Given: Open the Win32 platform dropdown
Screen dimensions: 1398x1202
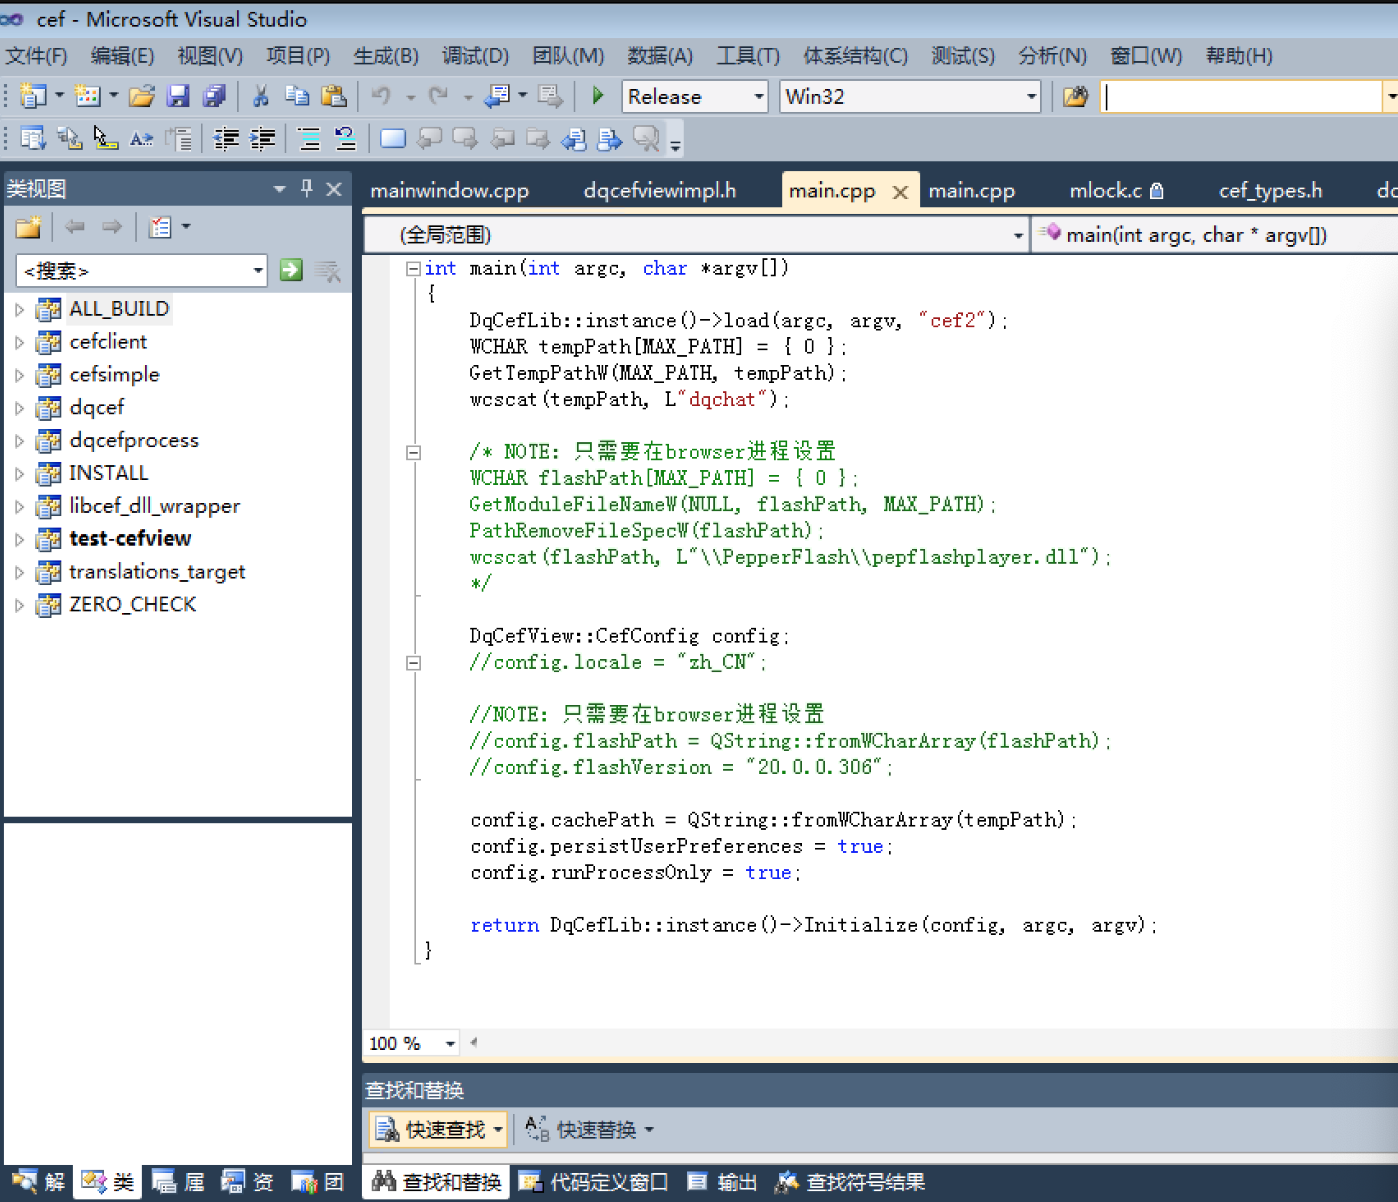Looking at the screenshot, I should click(1030, 97).
